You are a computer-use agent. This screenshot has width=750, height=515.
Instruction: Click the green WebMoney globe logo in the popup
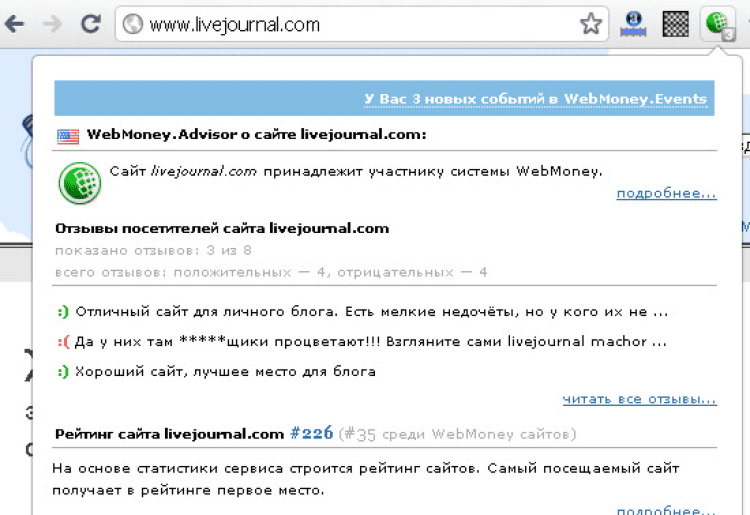tap(80, 183)
